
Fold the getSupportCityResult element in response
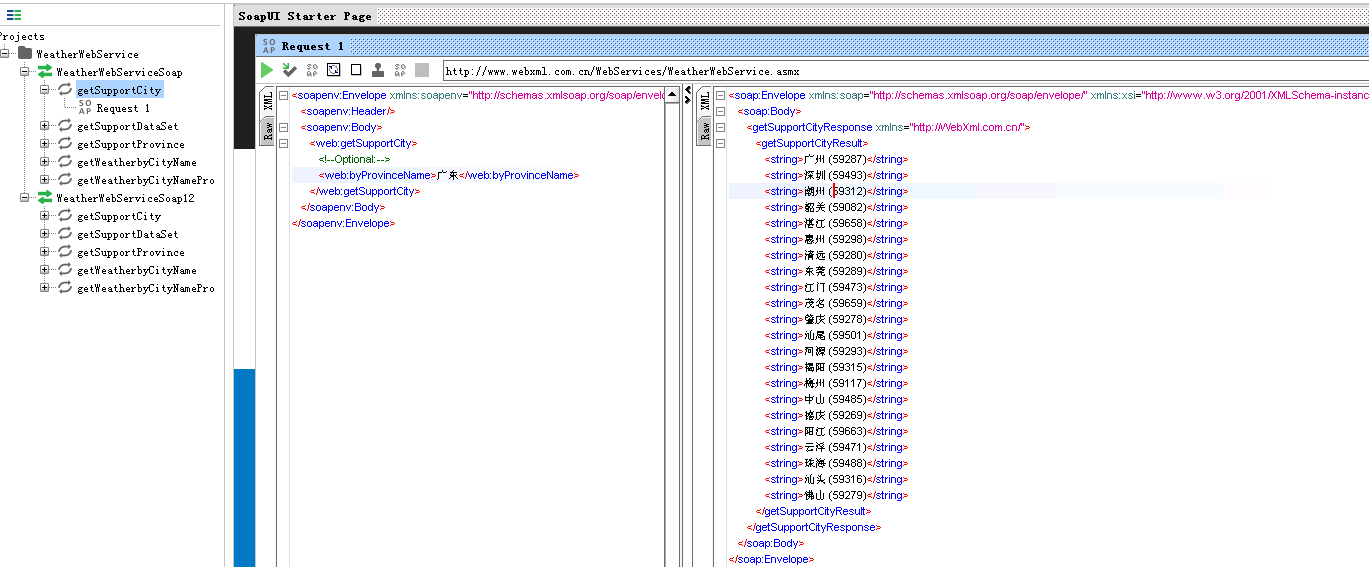click(x=720, y=144)
